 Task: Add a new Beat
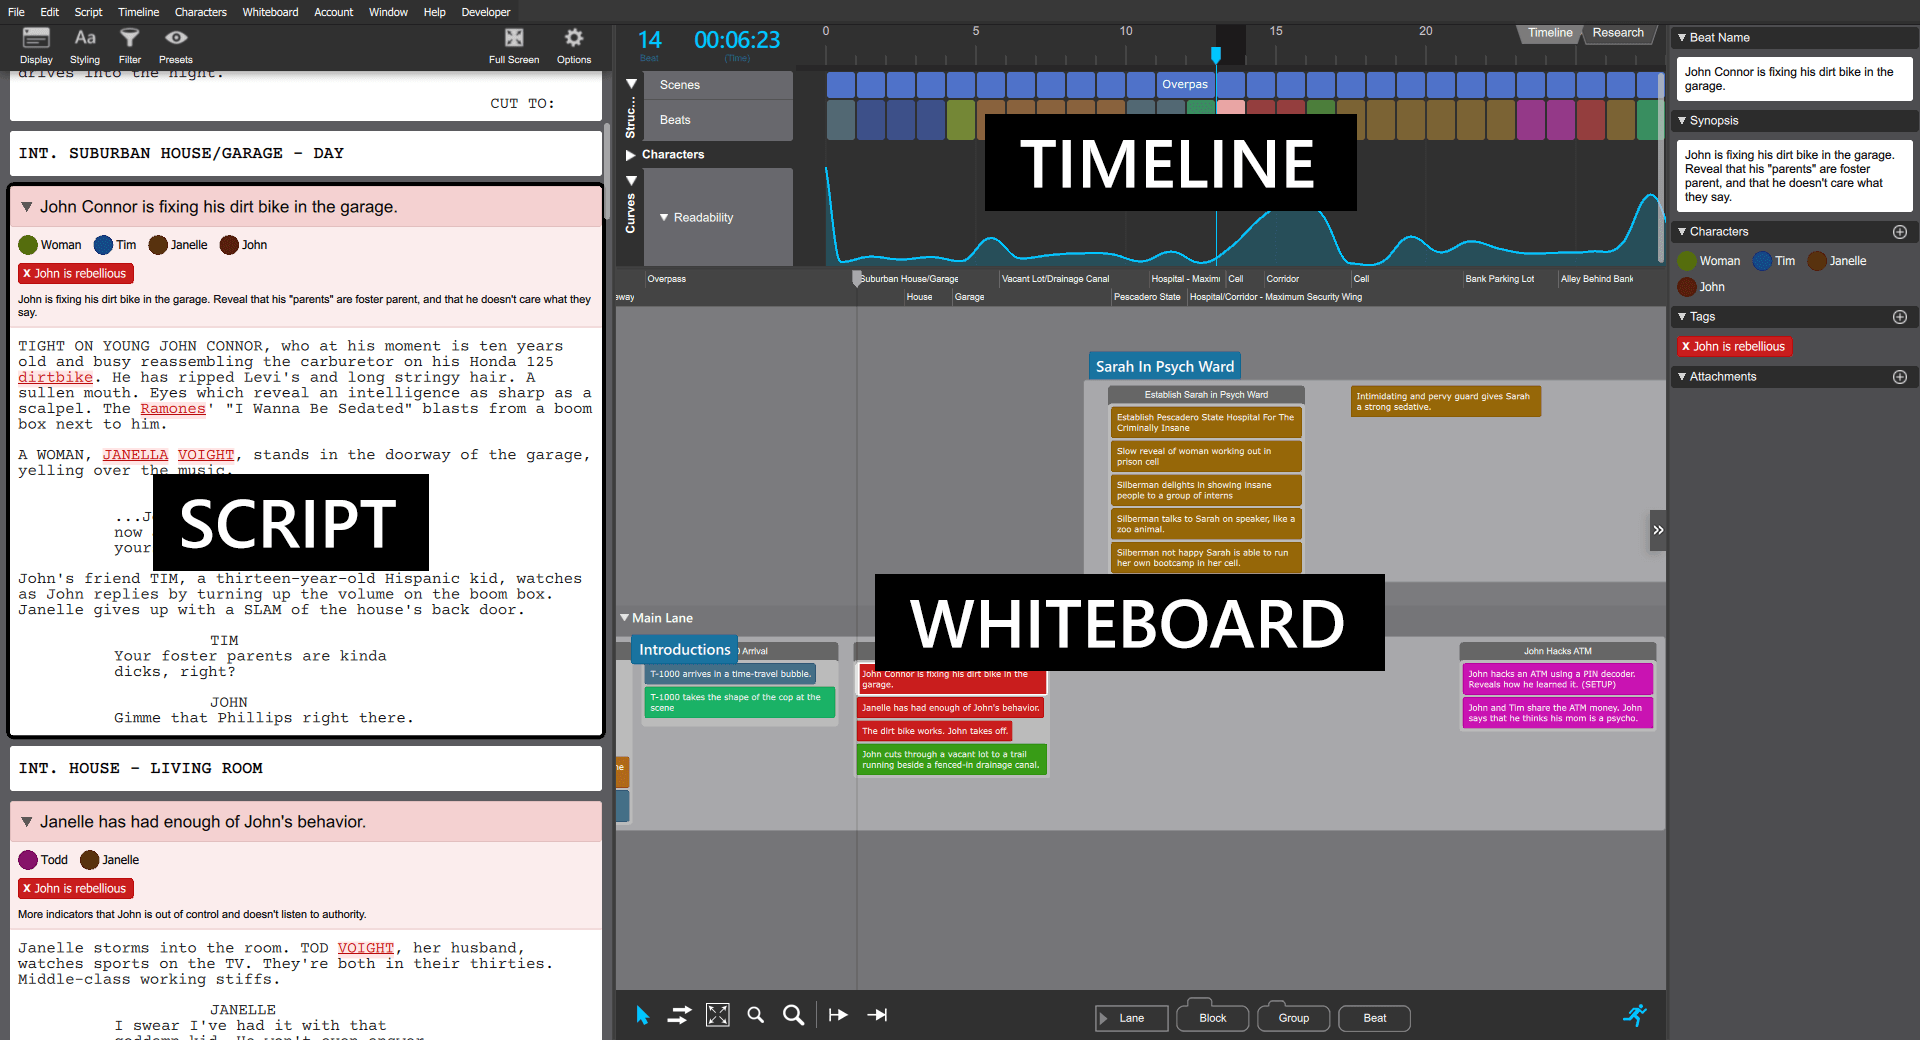tap(1374, 1018)
